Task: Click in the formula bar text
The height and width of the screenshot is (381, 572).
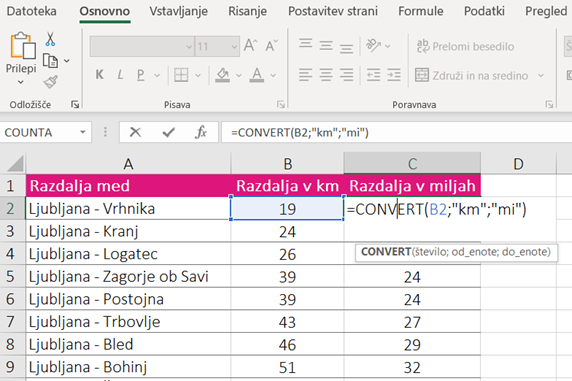Action: point(299,132)
